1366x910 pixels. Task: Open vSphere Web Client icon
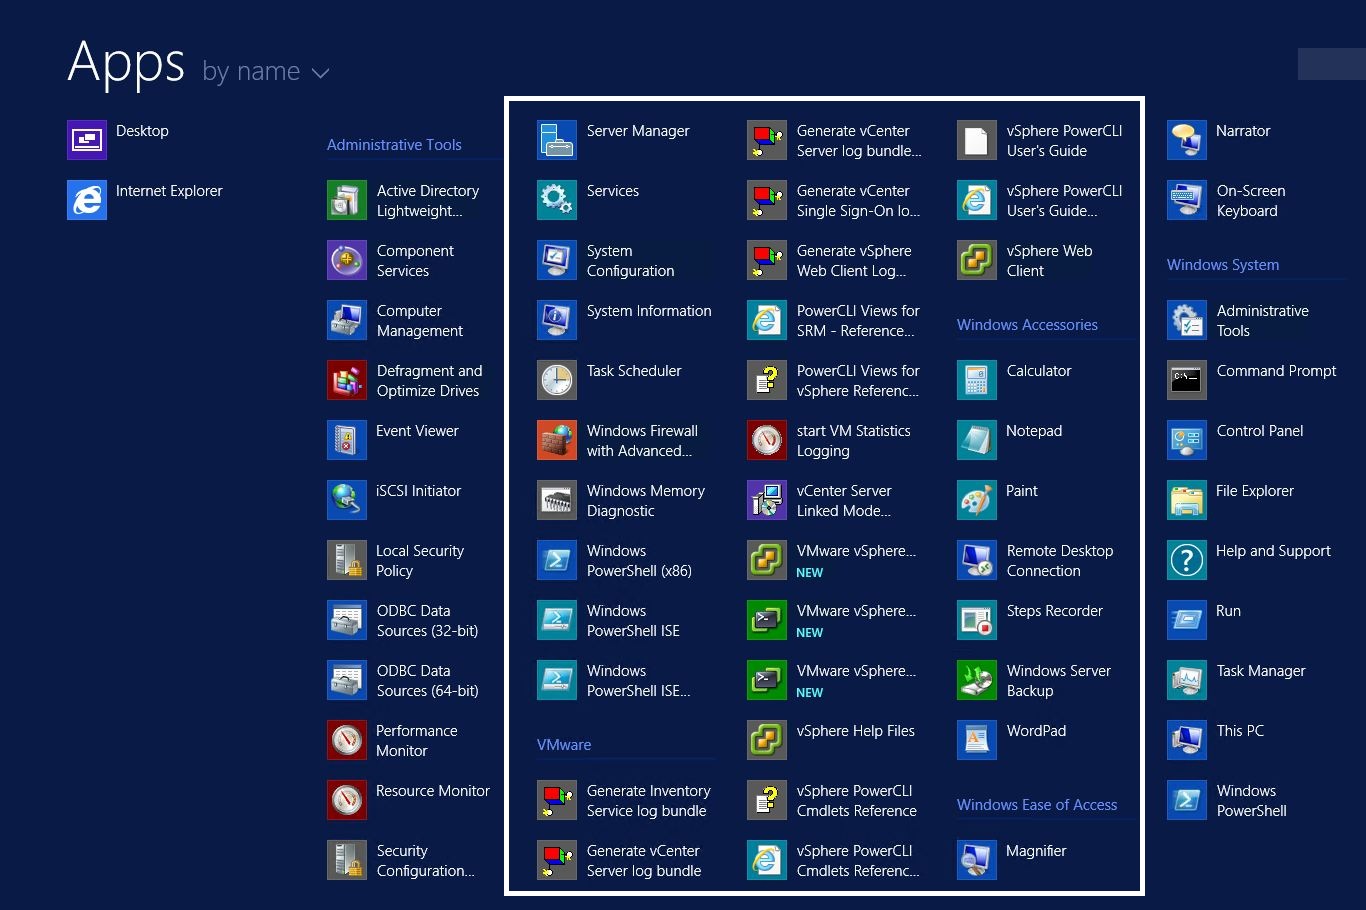977,260
